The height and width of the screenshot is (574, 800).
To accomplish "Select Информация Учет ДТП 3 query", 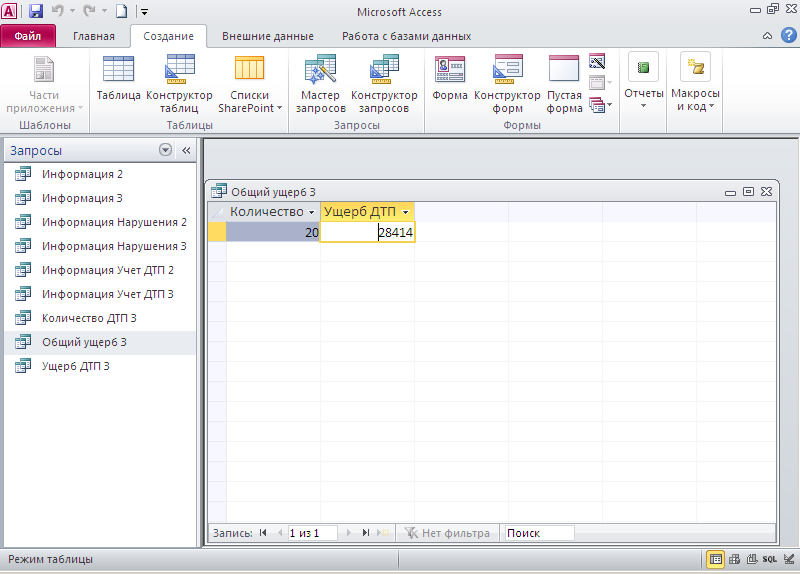I will point(100,294).
